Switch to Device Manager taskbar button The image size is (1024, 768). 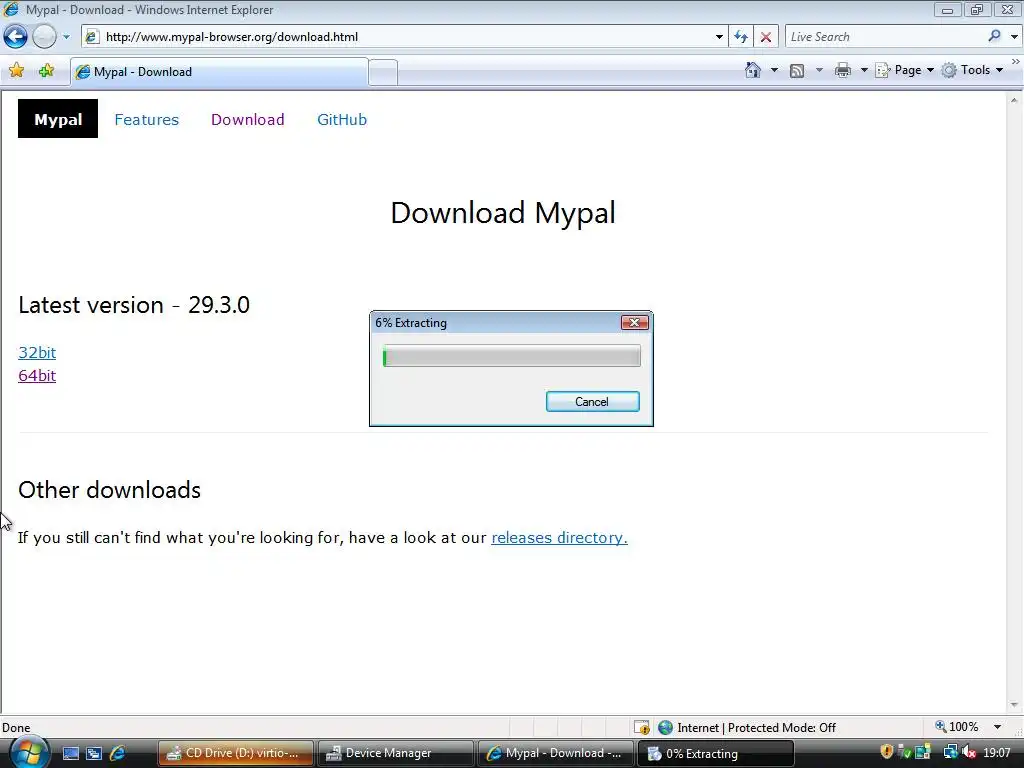(x=396, y=753)
